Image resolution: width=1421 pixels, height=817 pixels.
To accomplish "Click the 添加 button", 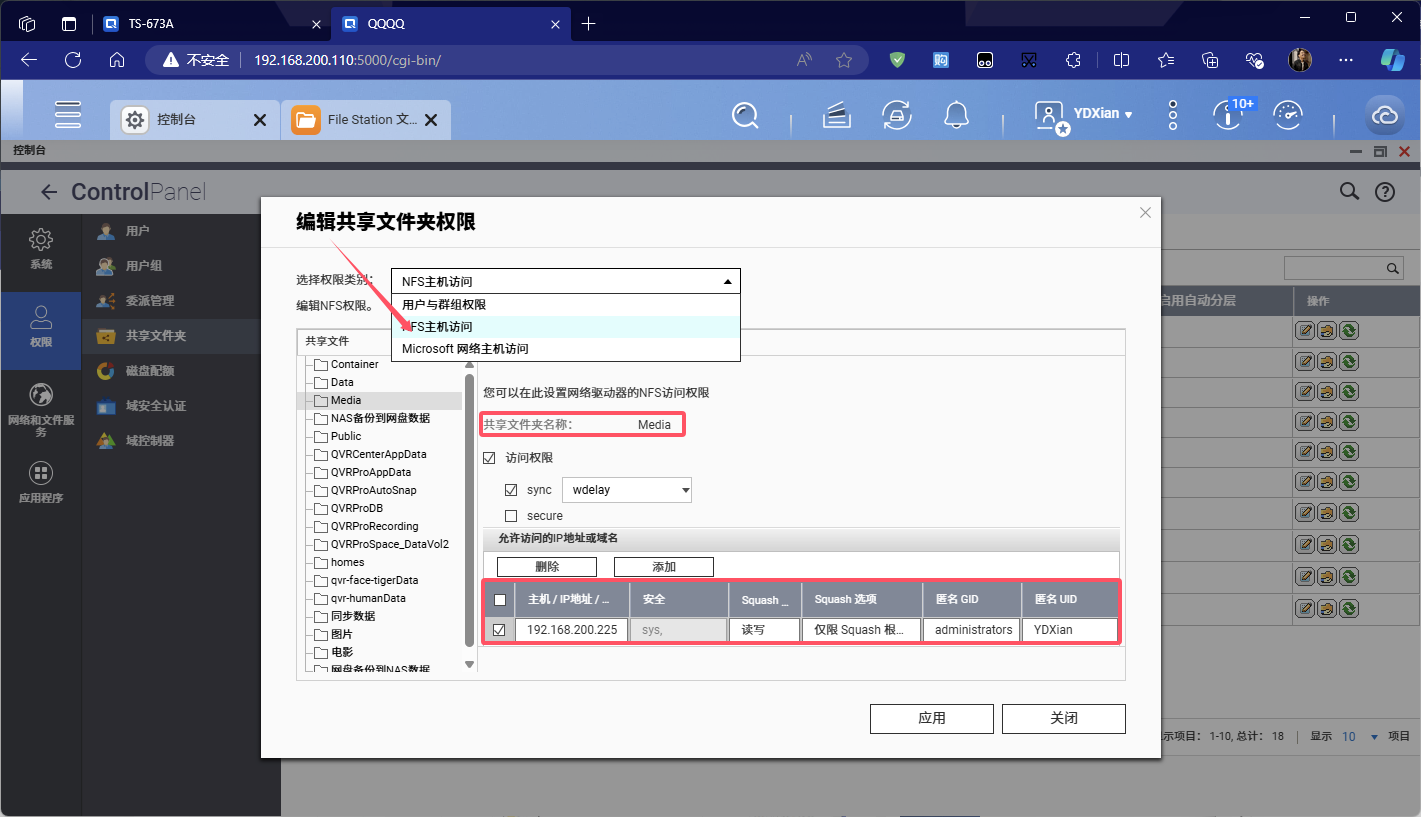I will tap(664, 567).
